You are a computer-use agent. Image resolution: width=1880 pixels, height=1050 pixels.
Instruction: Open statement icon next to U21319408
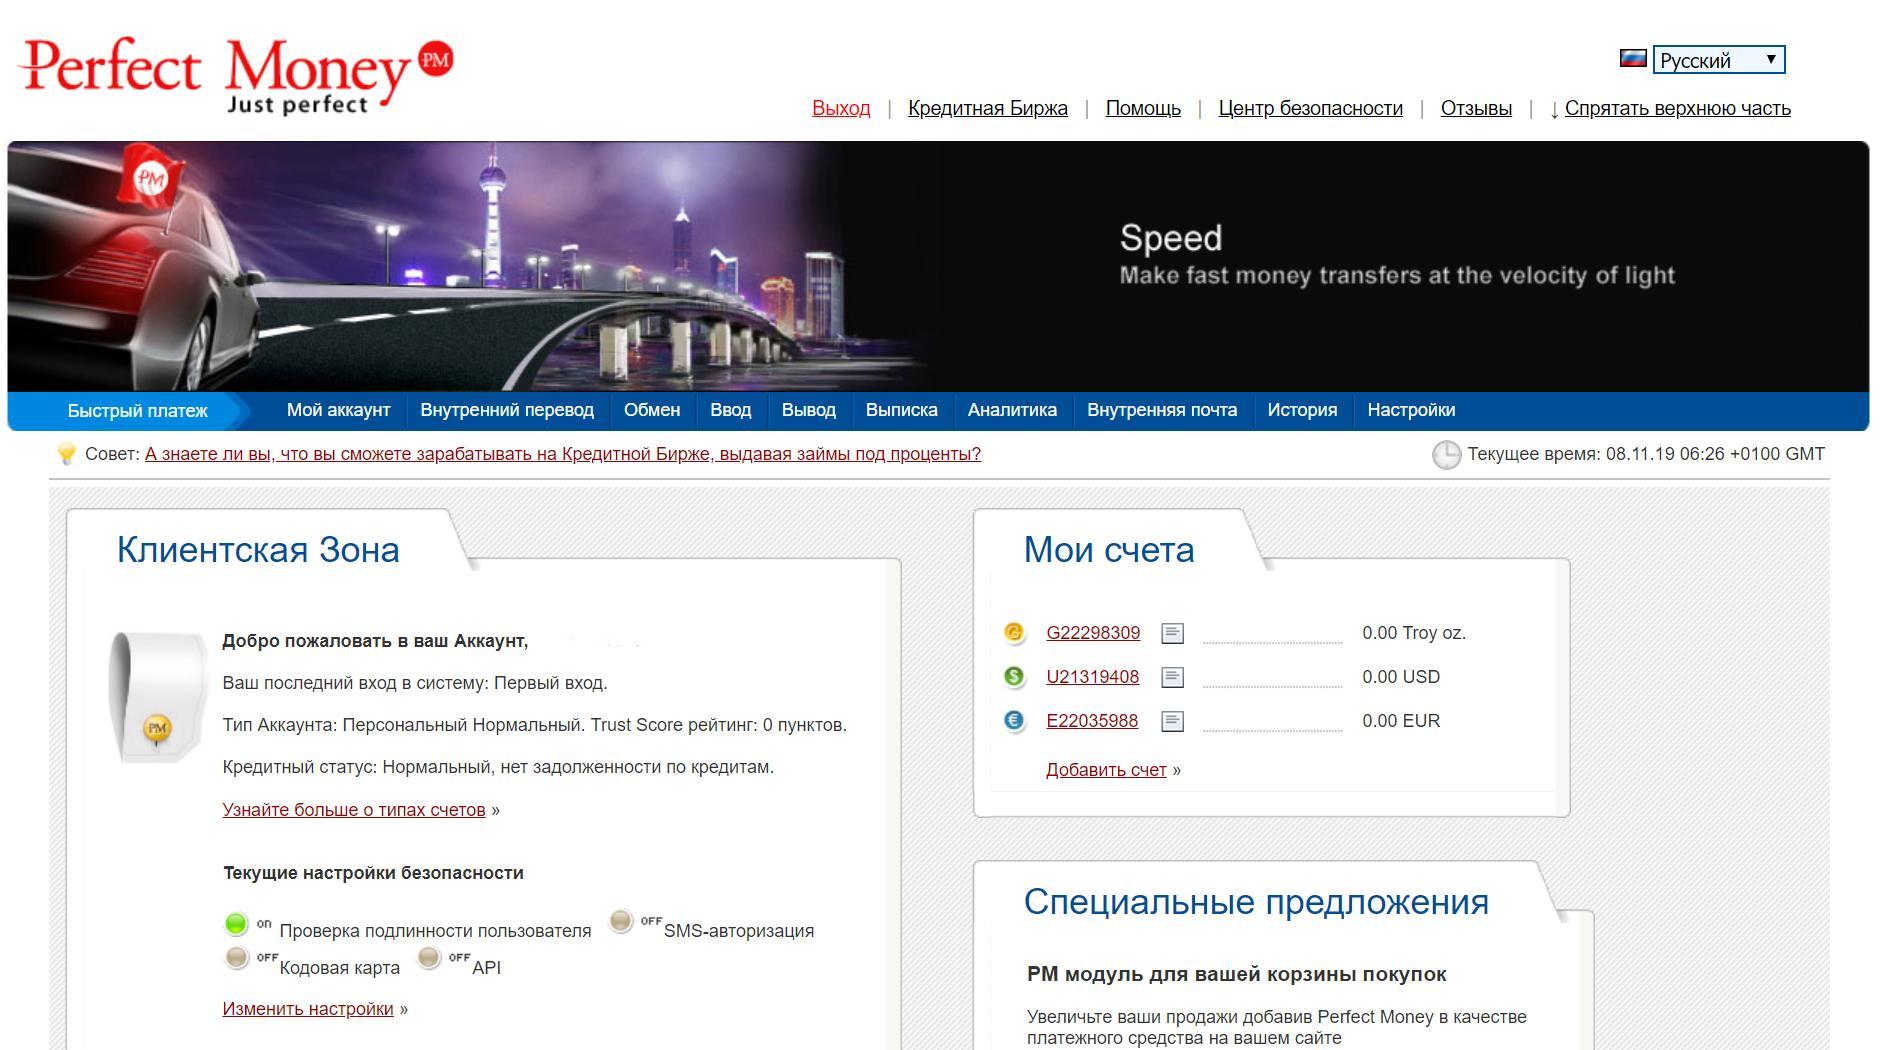(1172, 677)
